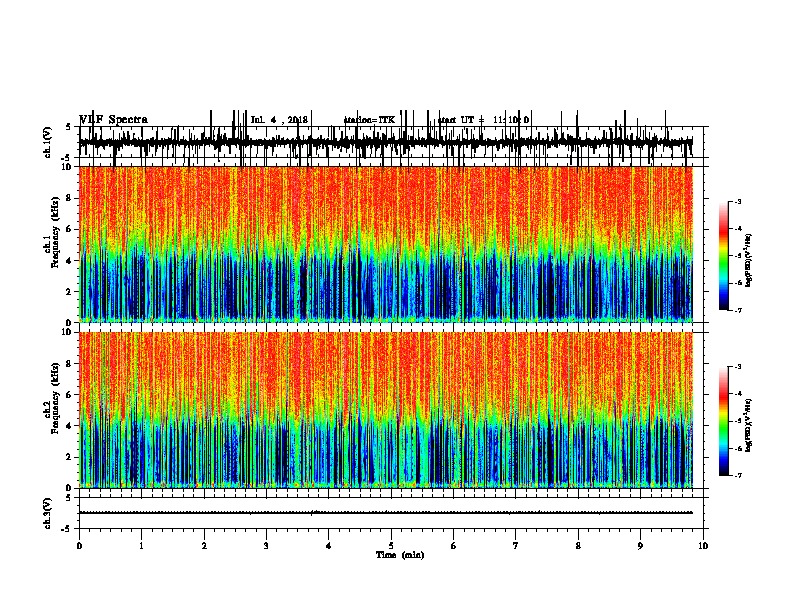Select the "Jul 4, 2018" date text
The height and width of the screenshot is (612, 792).
279,120
